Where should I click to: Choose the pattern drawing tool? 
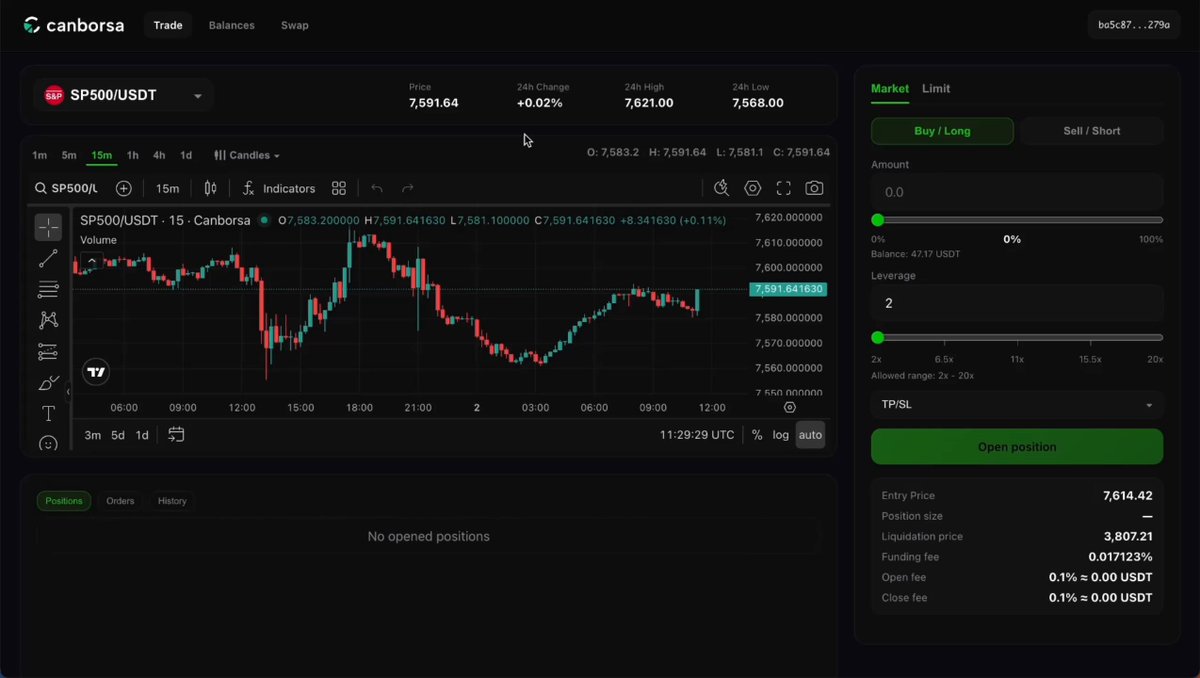pos(48,320)
